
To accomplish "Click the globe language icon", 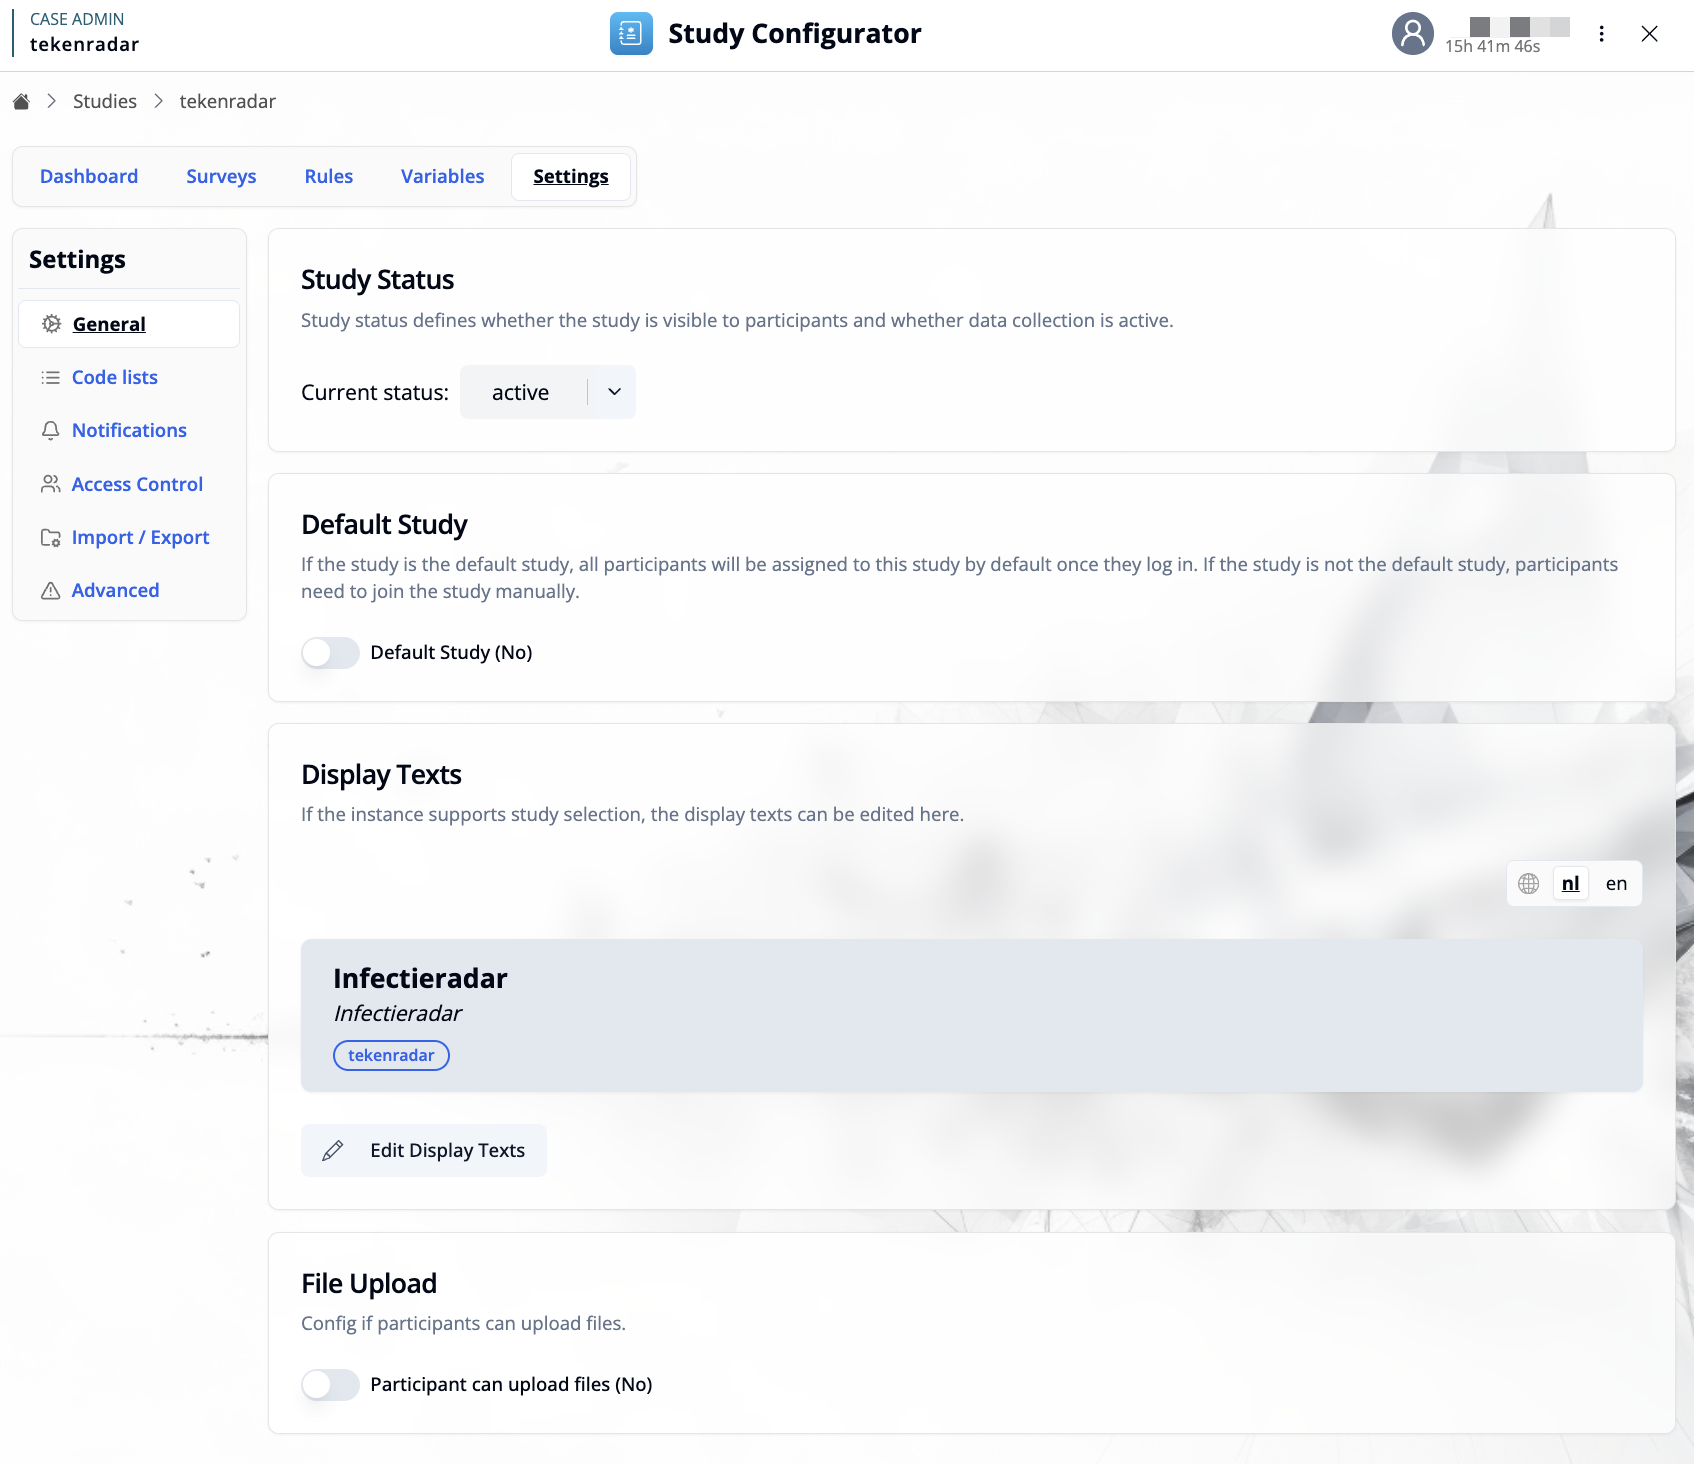I will pyautogui.click(x=1528, y=884).
